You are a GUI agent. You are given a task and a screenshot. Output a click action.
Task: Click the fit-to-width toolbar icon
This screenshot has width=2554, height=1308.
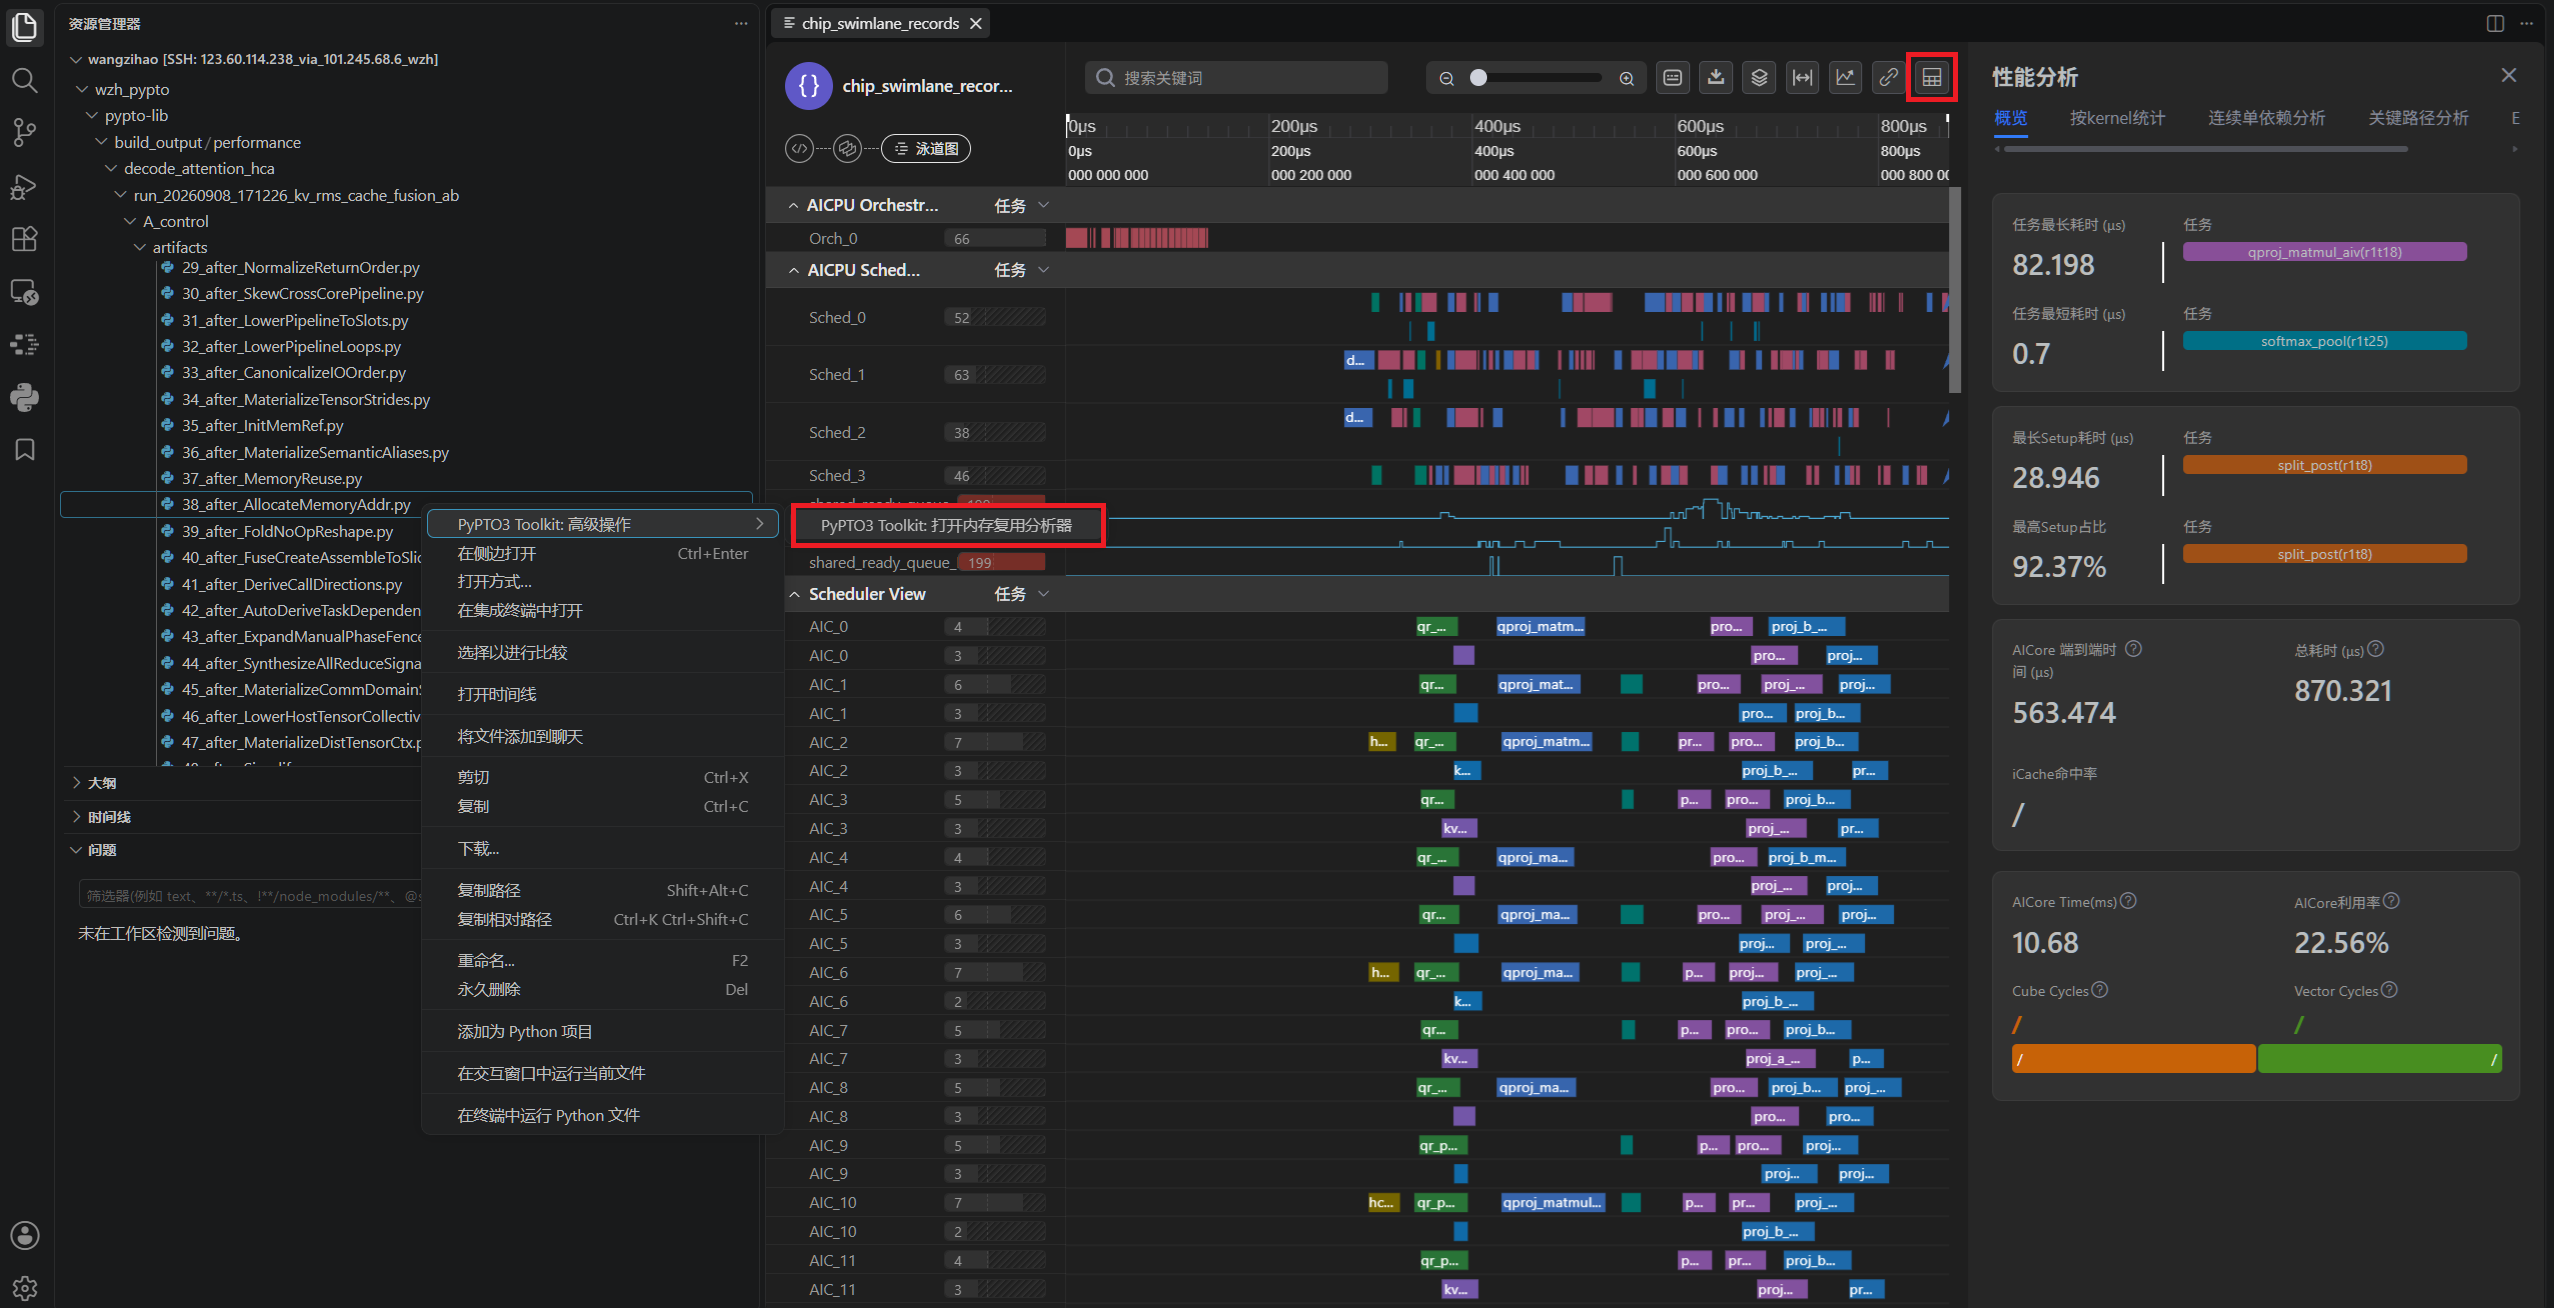click(1802, 77)
